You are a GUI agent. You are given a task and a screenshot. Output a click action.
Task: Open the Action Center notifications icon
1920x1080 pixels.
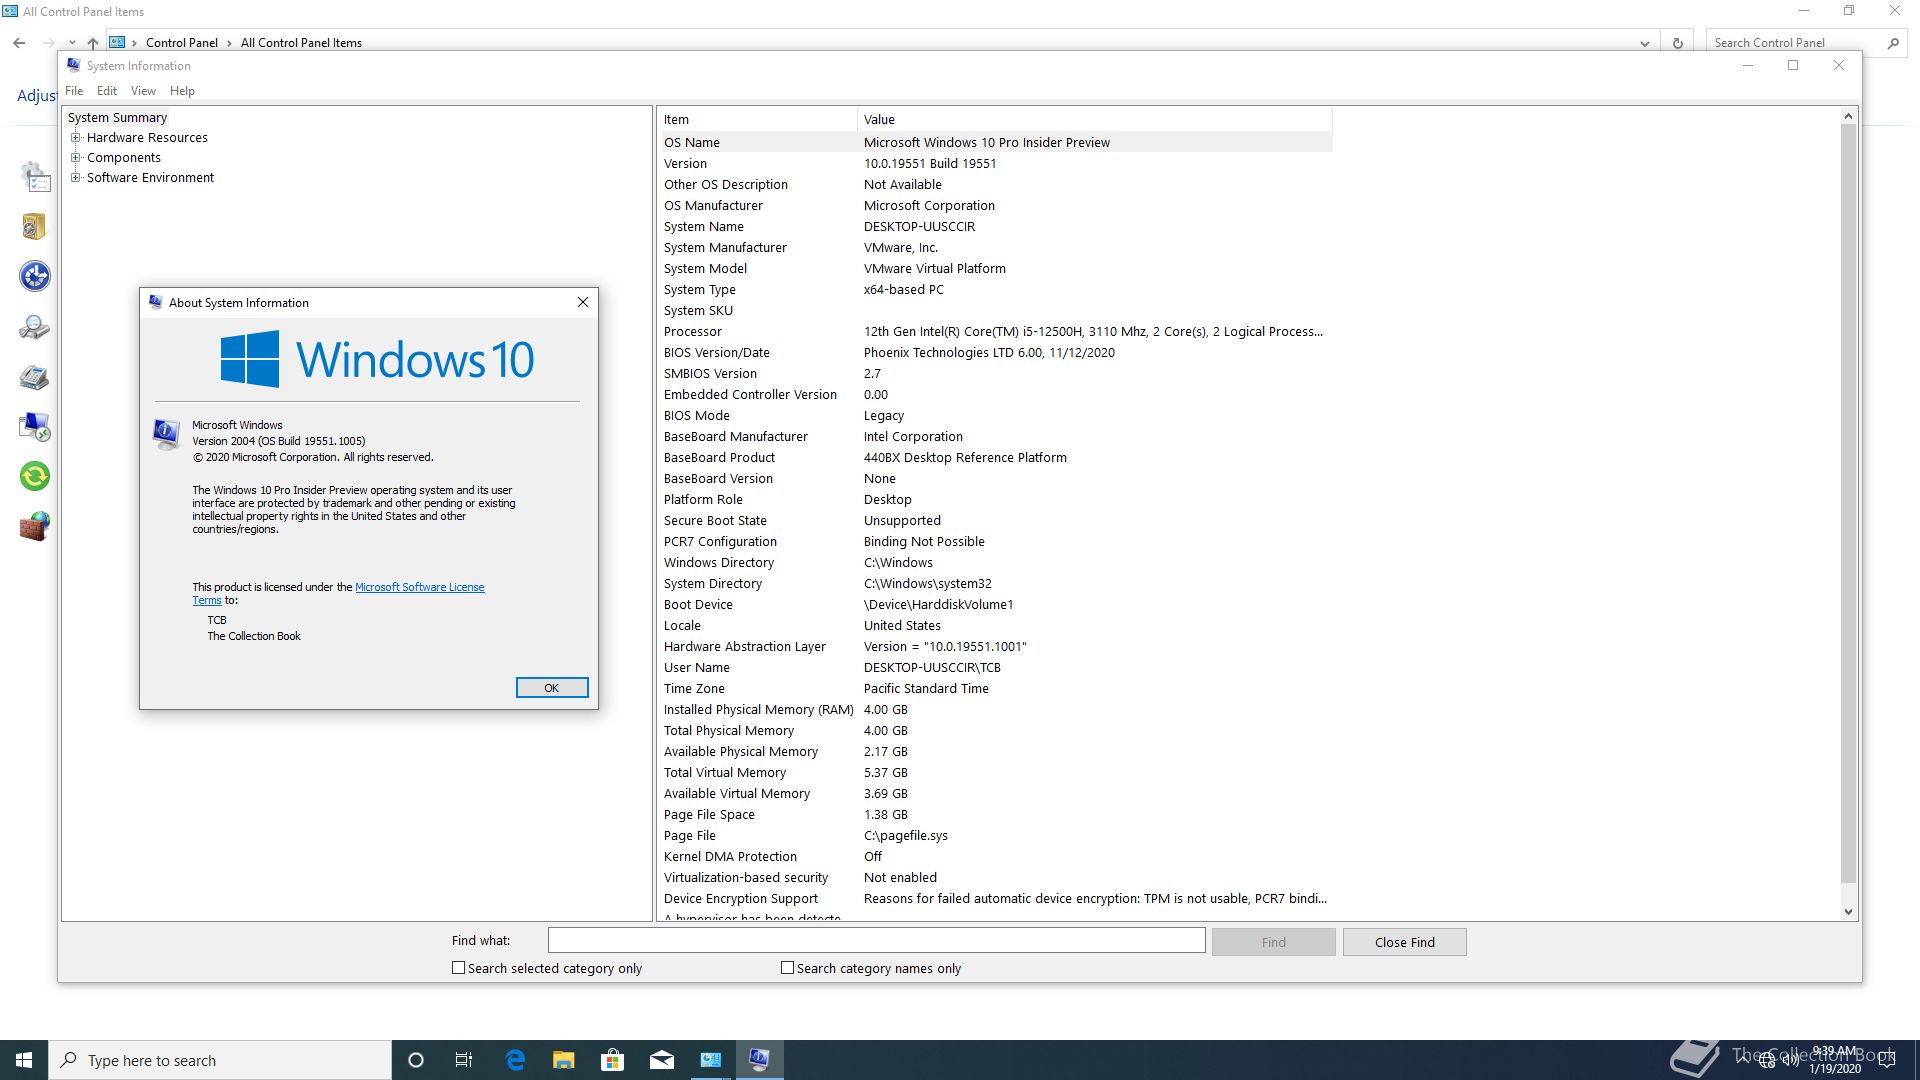1887,1060
